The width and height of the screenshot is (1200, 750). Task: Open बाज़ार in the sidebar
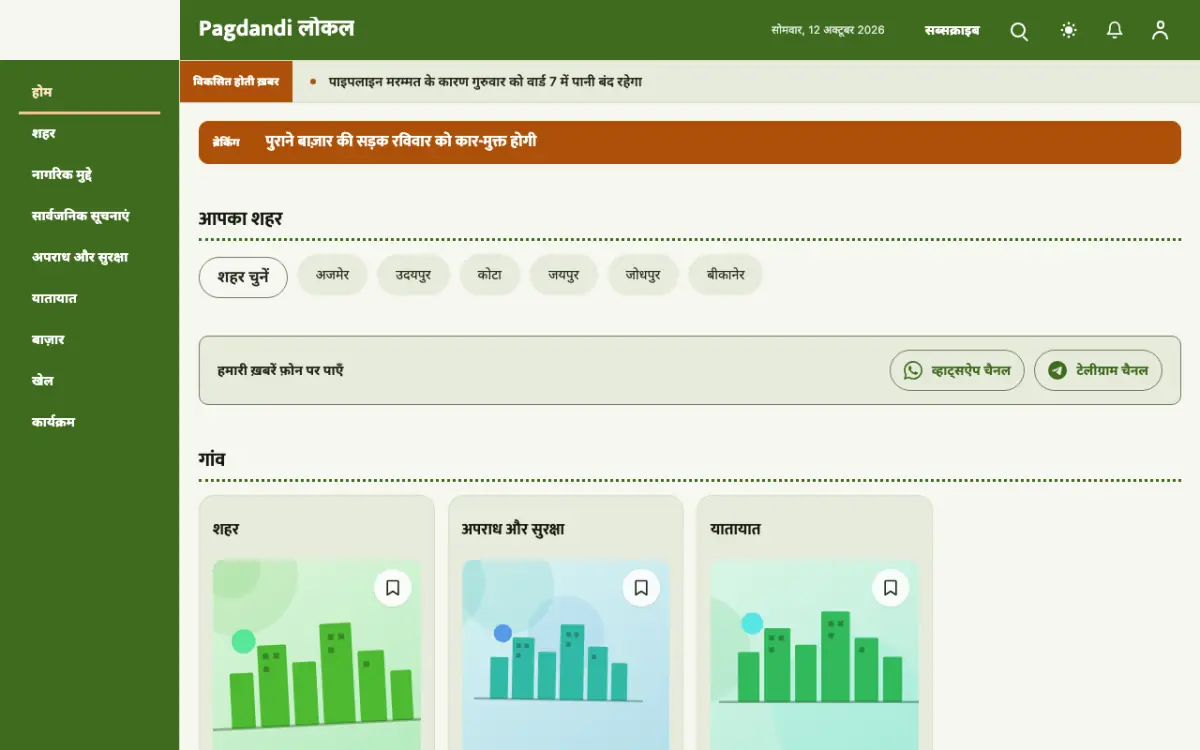coord(89,340)
